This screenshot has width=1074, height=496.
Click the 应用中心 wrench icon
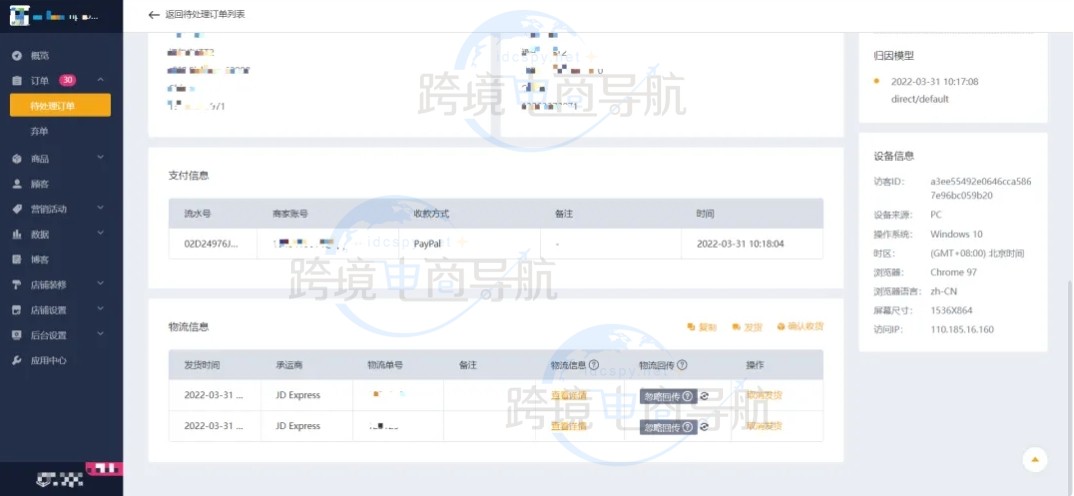[x=17, y=360]
